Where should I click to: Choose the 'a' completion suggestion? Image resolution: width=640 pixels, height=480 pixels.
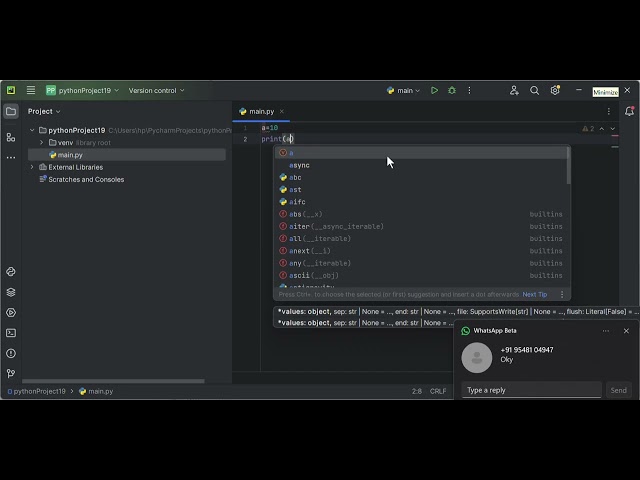click(422, 153)
